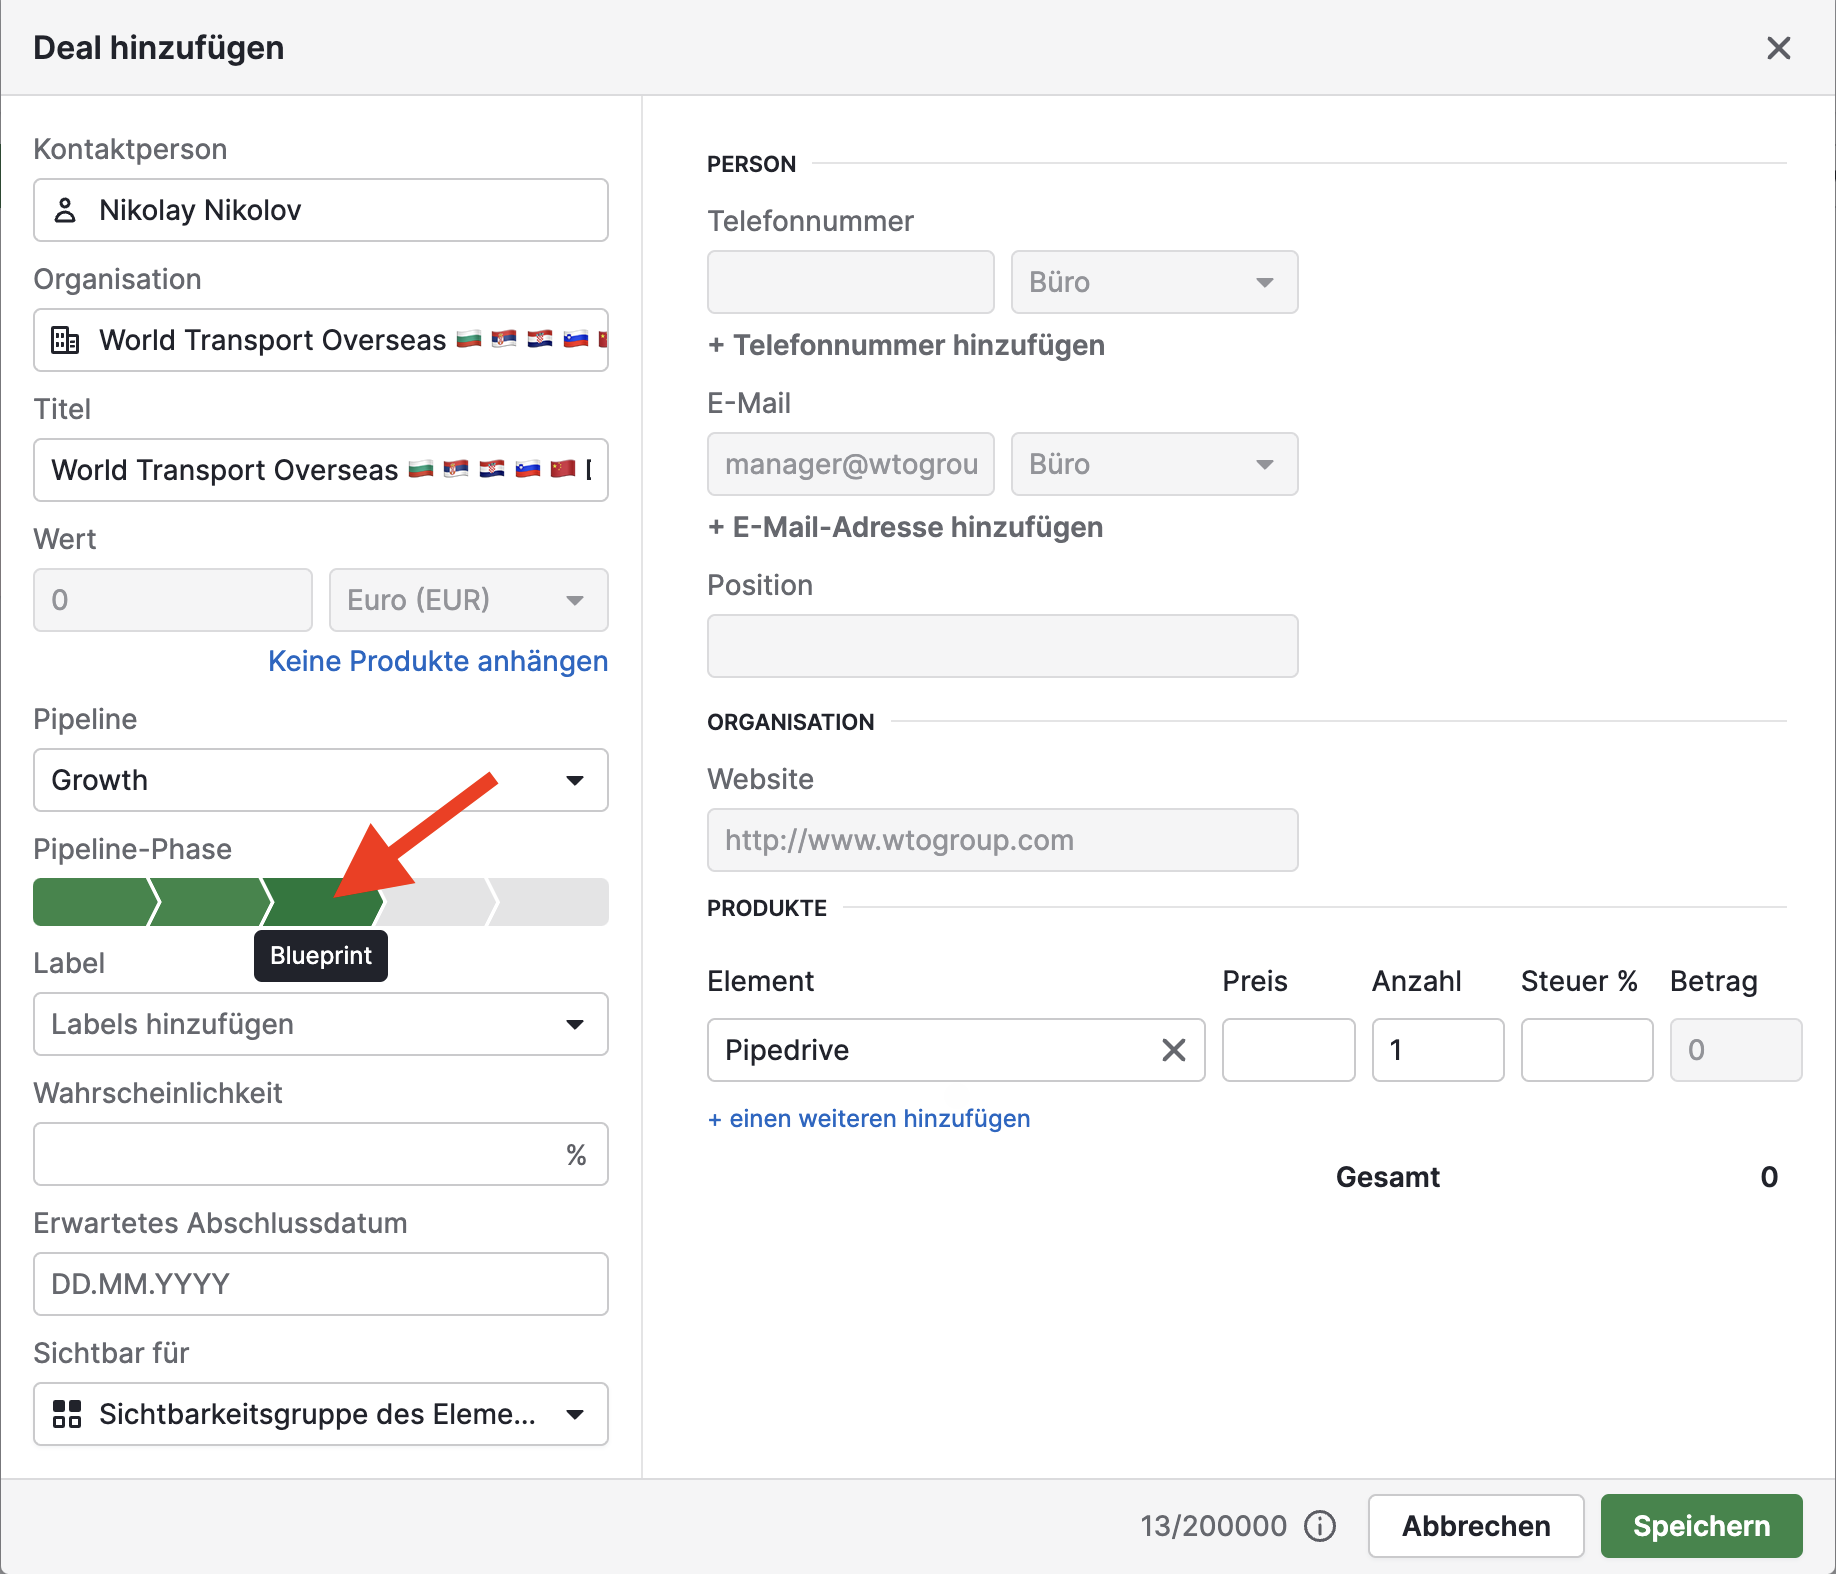Close the Deal hinzufügen dialog
1836x1574 pixels.
(x=1778, y=48)
